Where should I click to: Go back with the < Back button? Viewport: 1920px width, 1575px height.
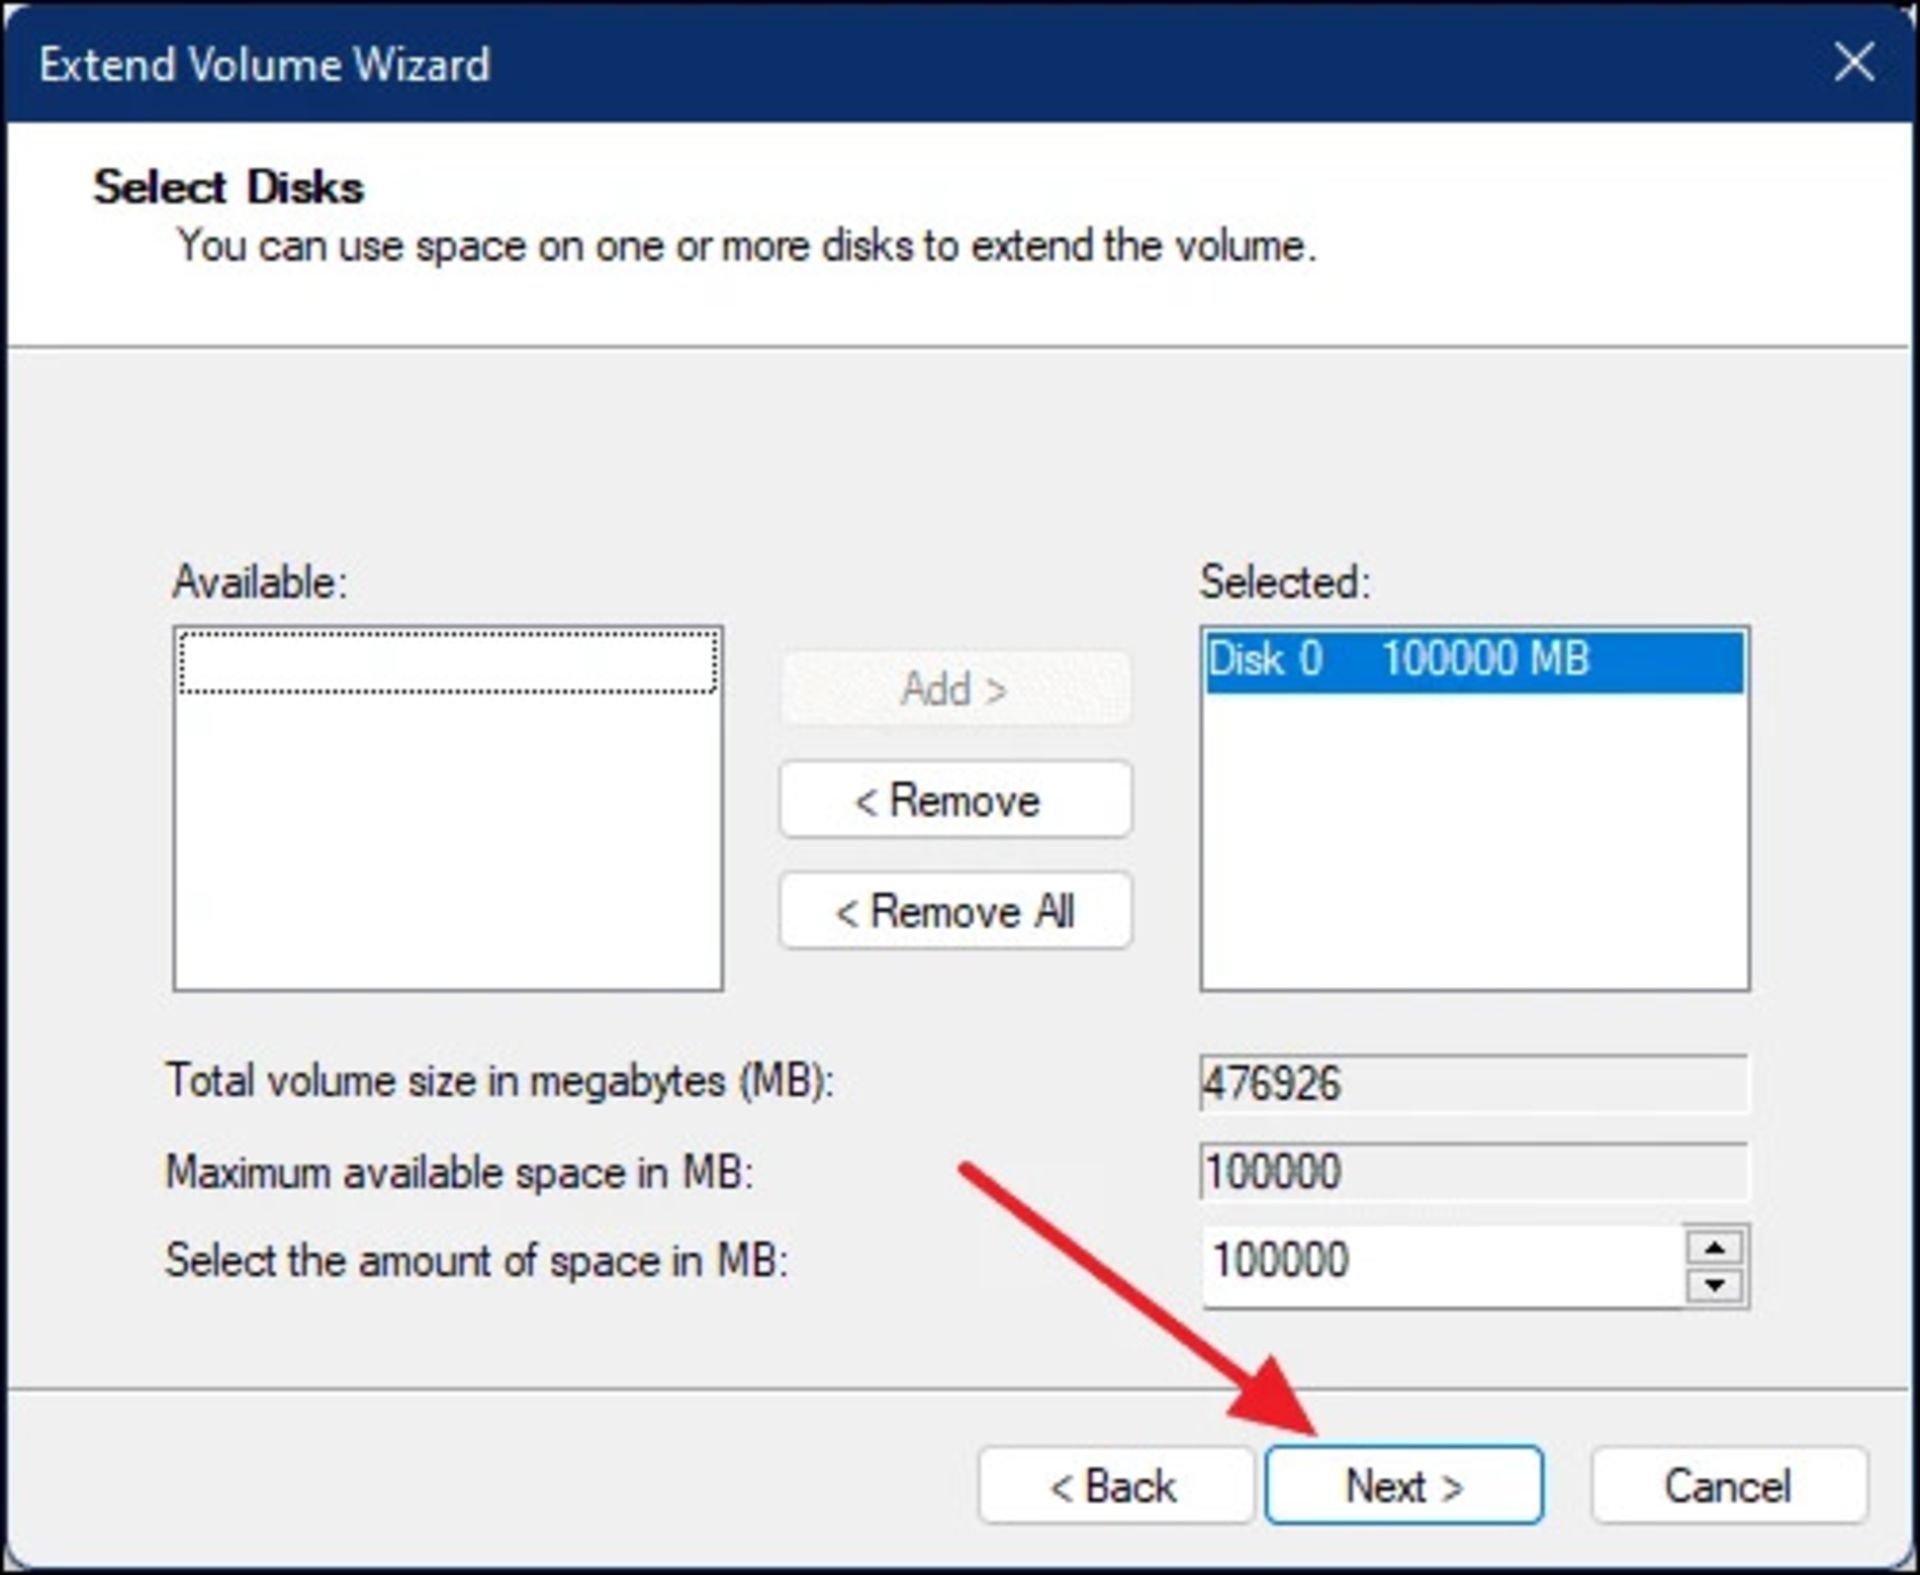point(1114,1486)
